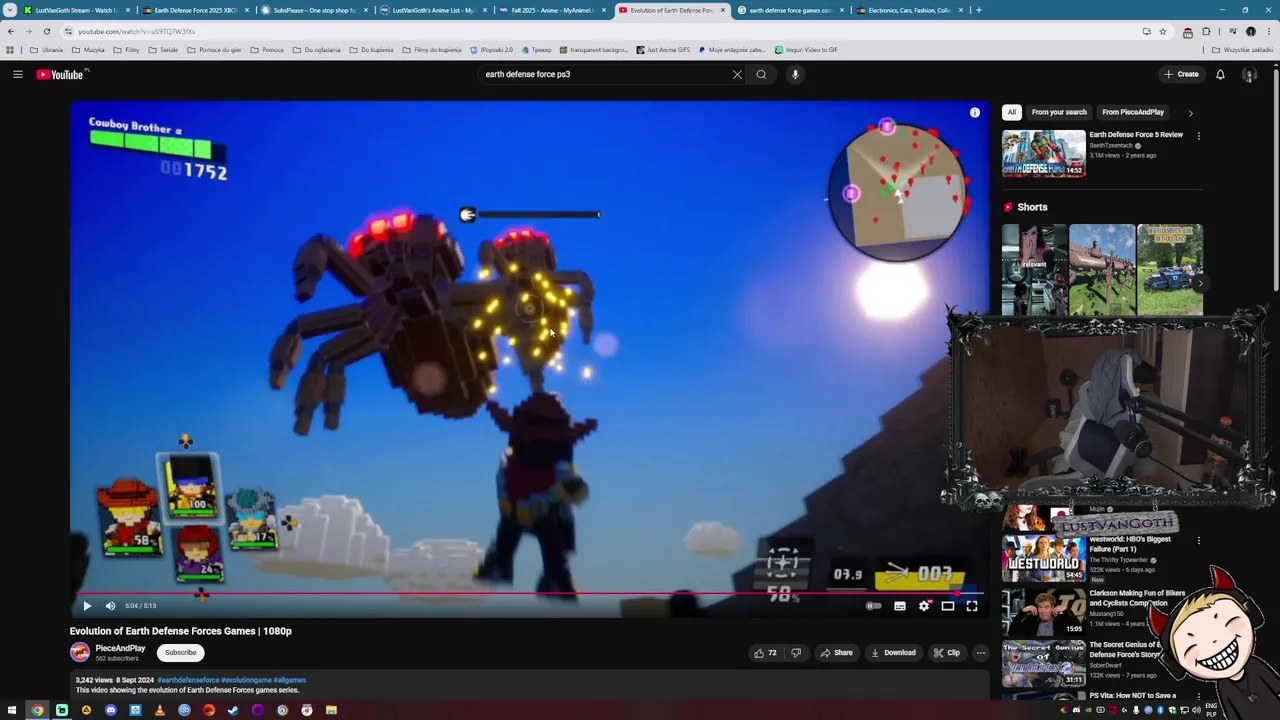
Task: Open the Secret Genius video thumbnail
Action: click(x=1044, y=662)
